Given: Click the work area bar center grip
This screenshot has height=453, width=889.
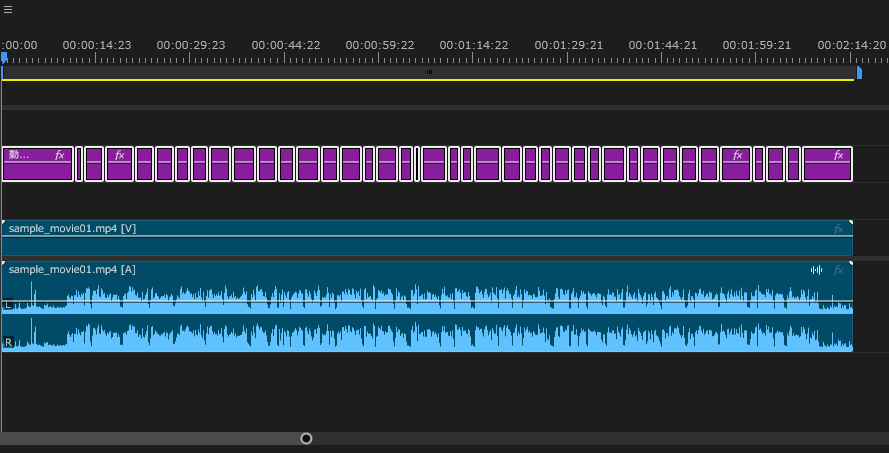Looking at the screenshot, I should coord(429,72).
